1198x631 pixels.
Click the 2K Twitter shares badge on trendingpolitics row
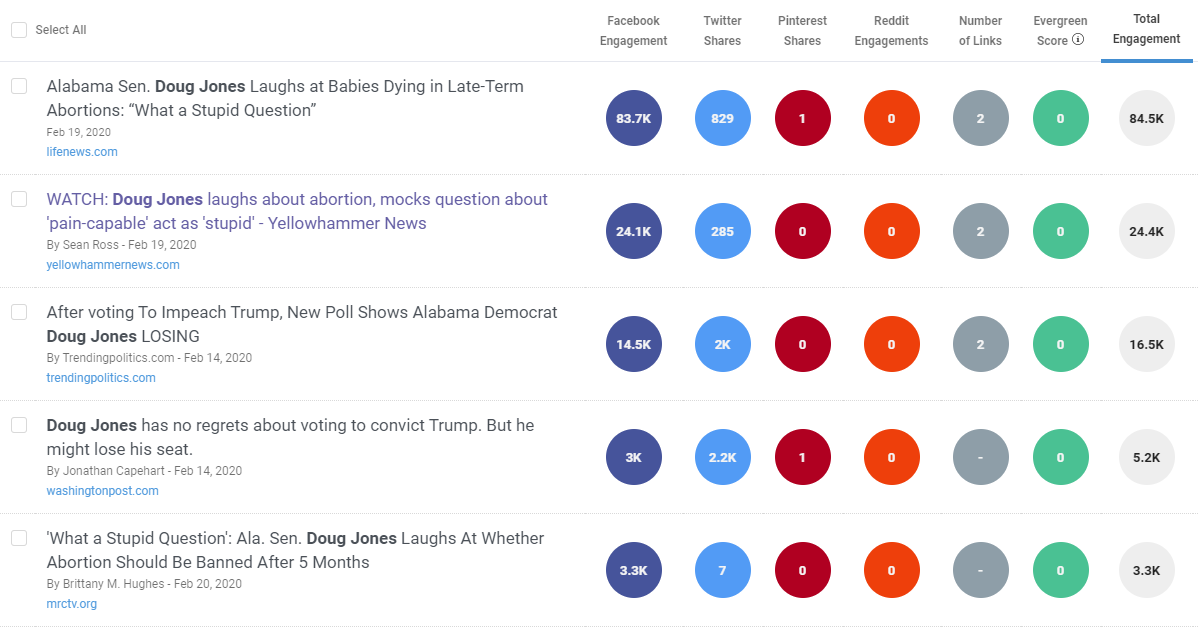722,344
